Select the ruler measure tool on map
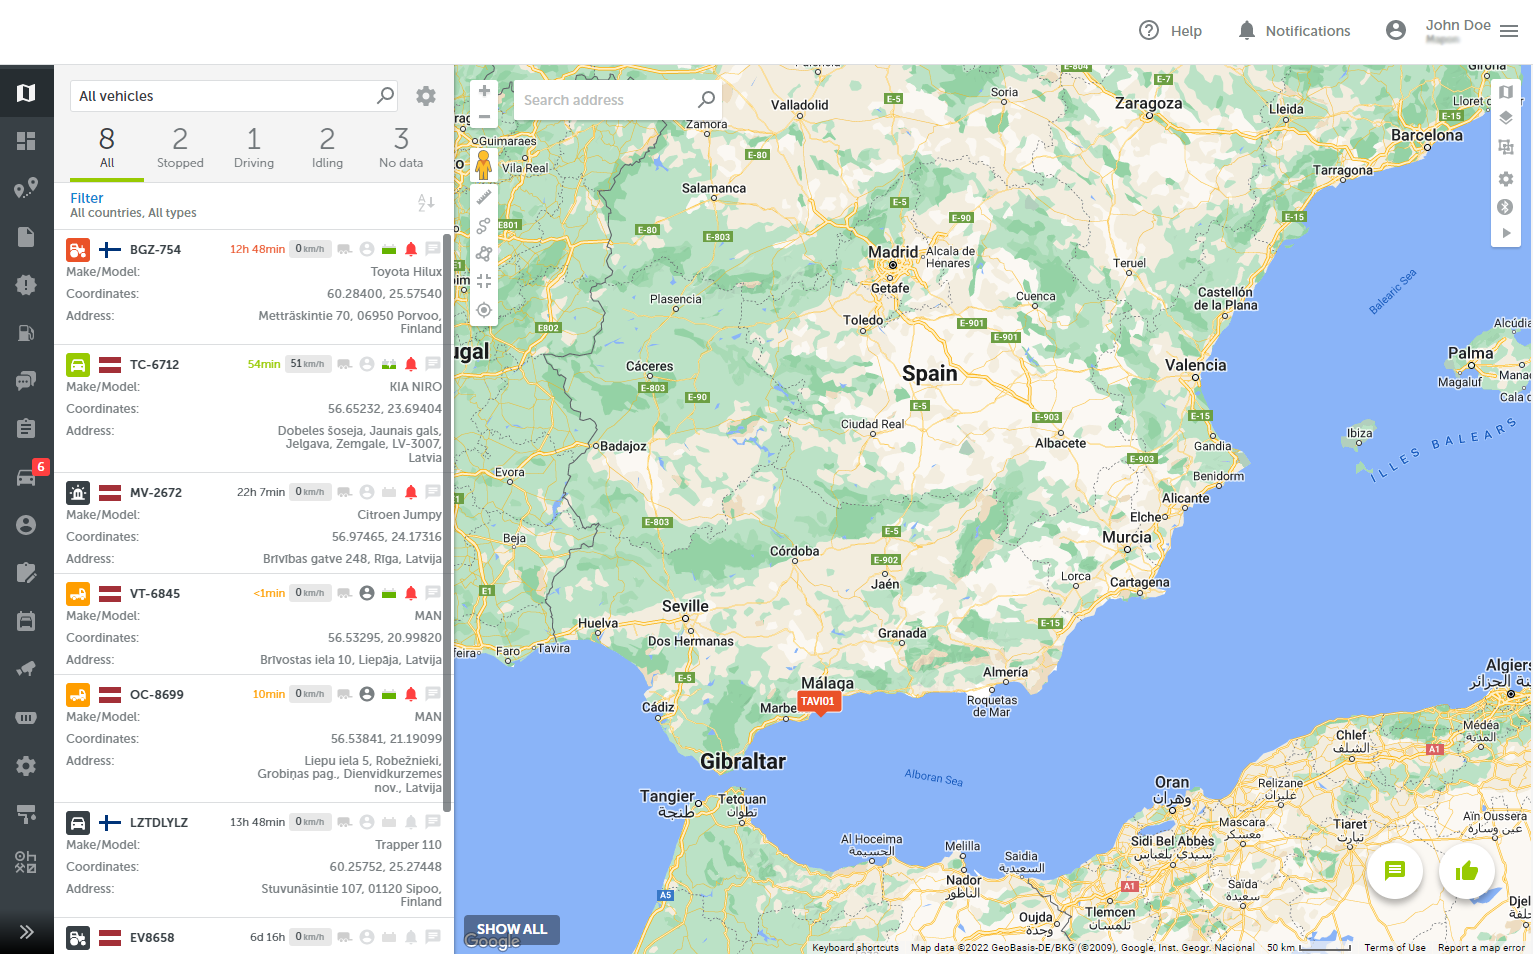Viewport: 1533px width, 954px height. pos(484,198)
